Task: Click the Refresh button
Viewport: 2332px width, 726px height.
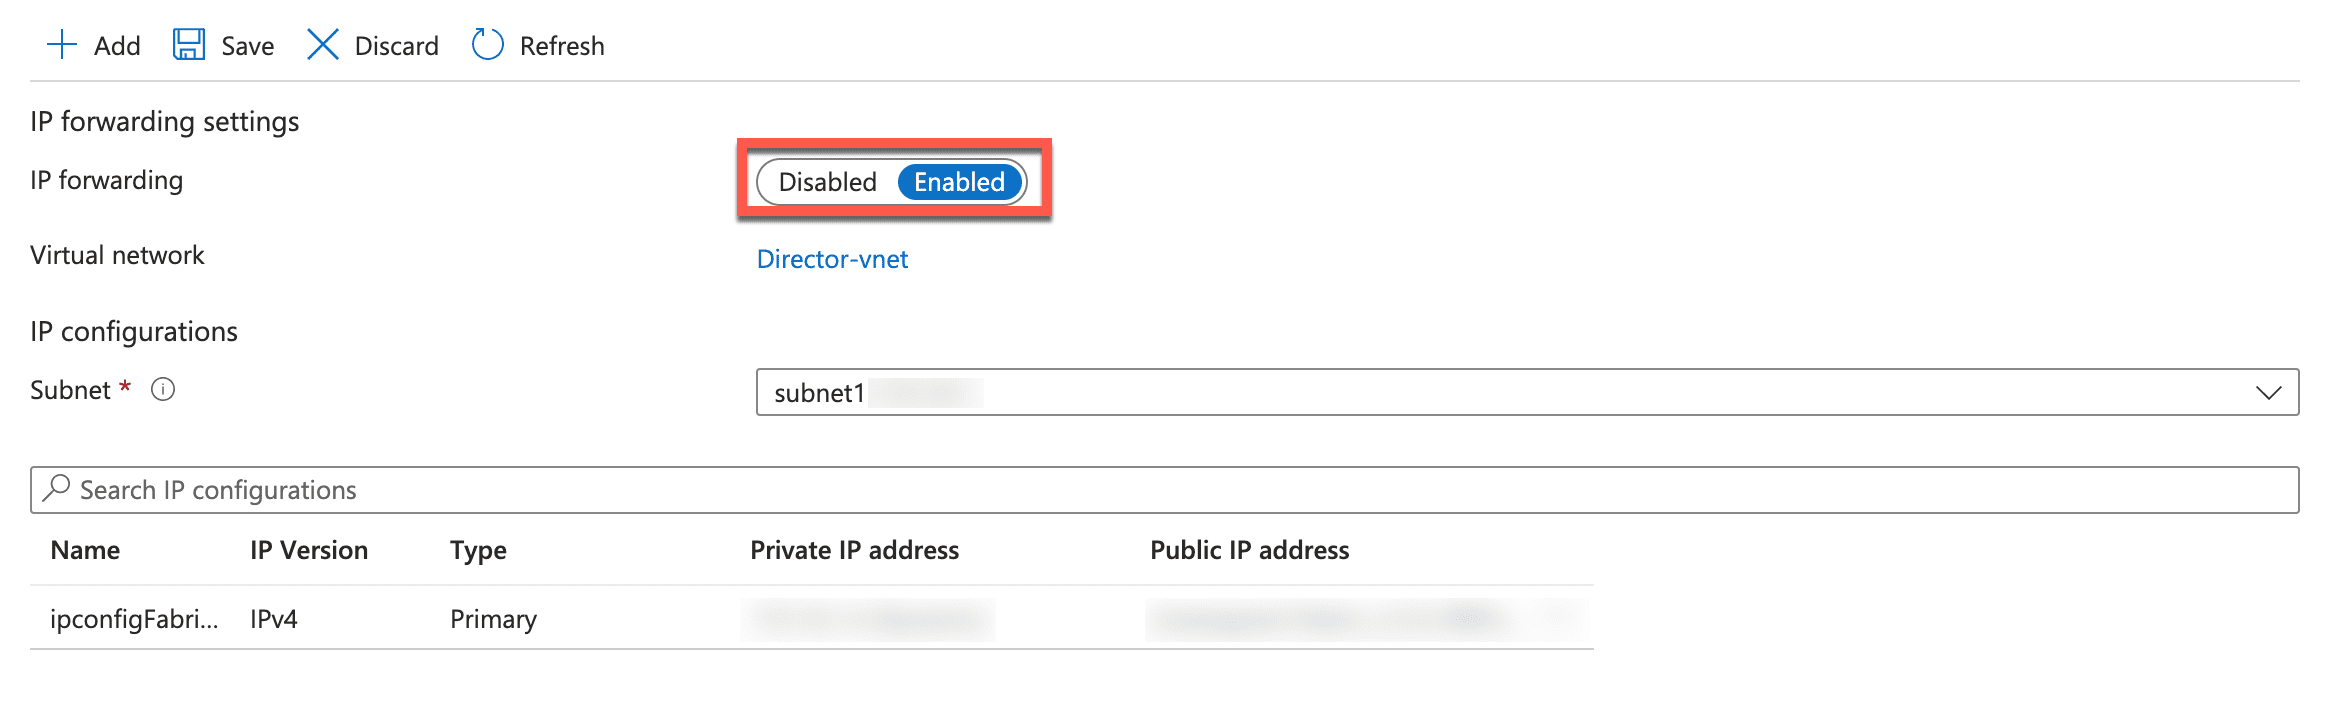Action: coord(560,44)
